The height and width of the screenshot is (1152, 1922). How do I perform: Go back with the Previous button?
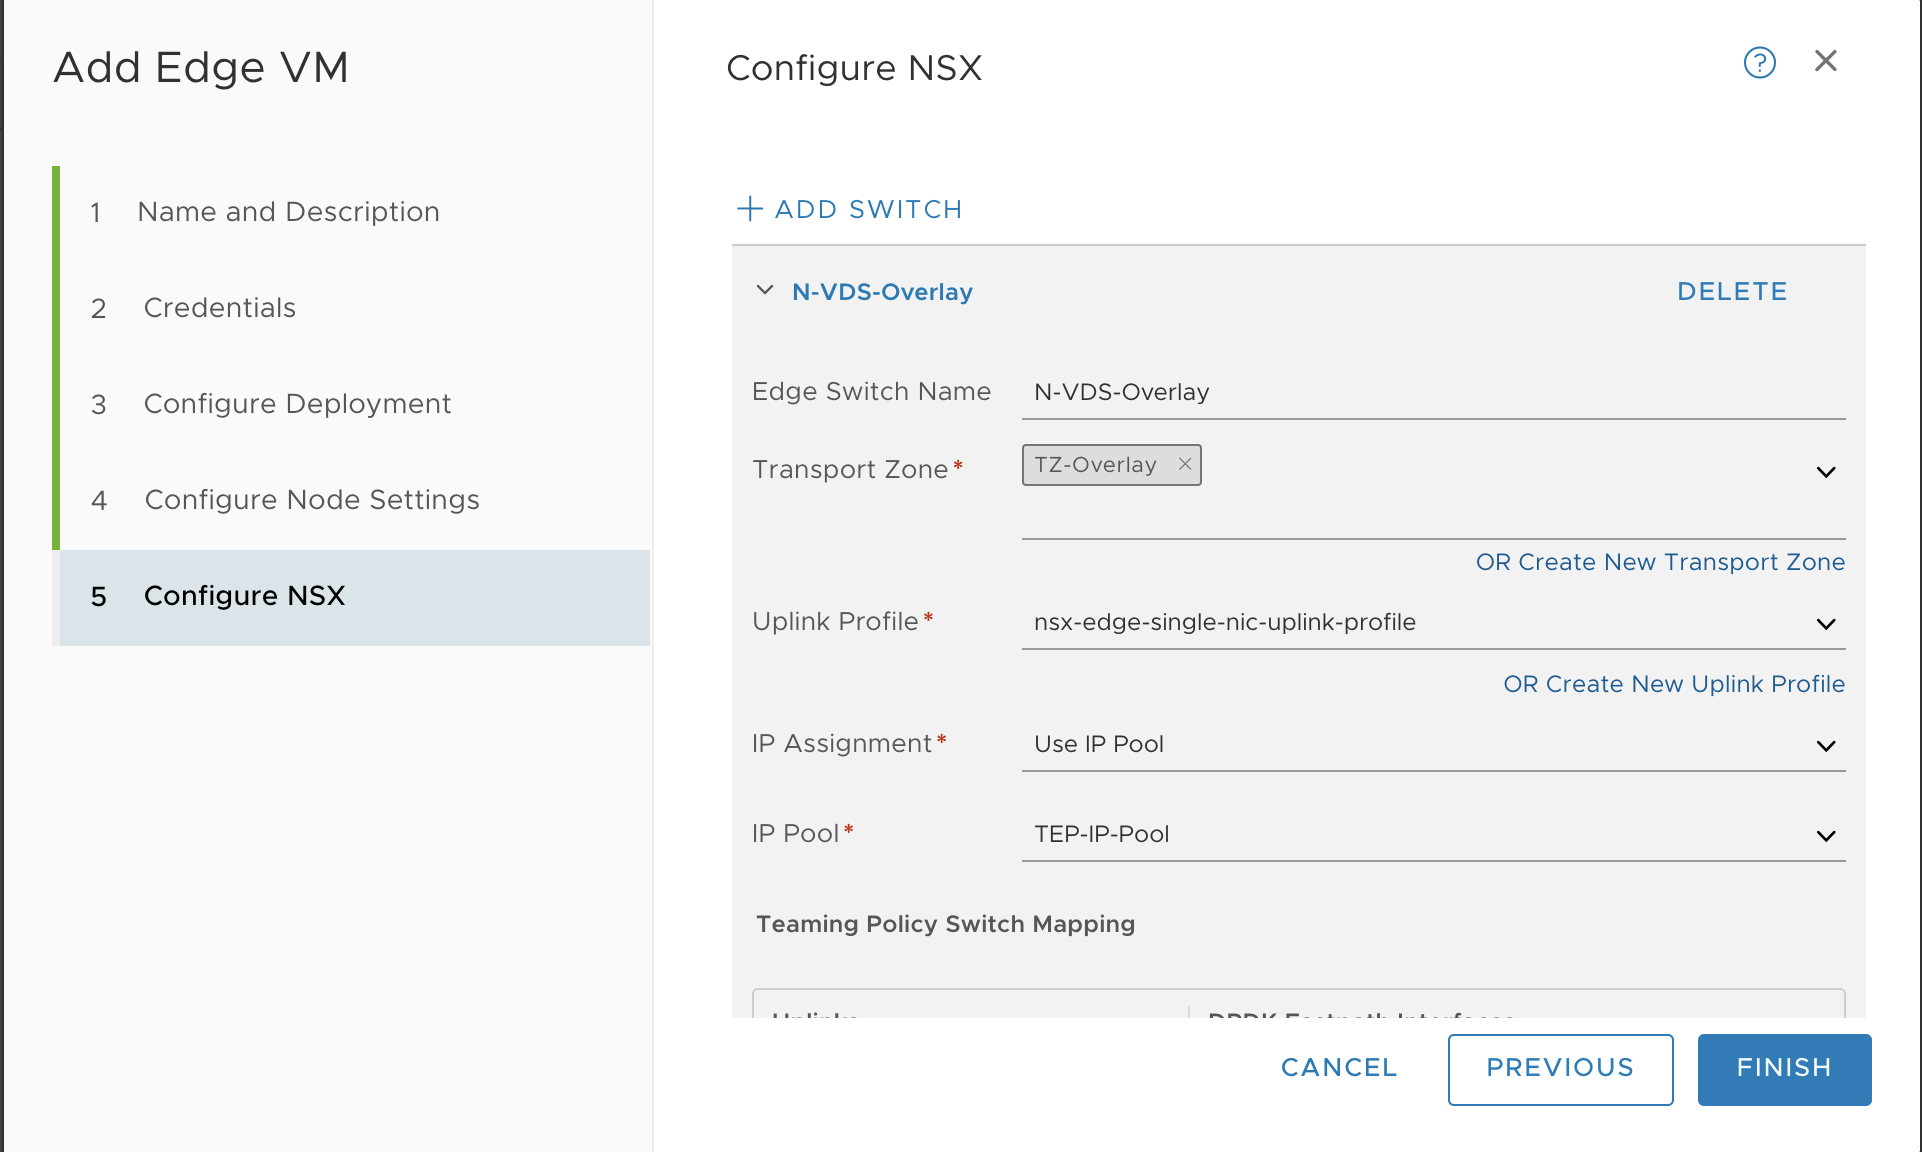coord(1560,1069)
